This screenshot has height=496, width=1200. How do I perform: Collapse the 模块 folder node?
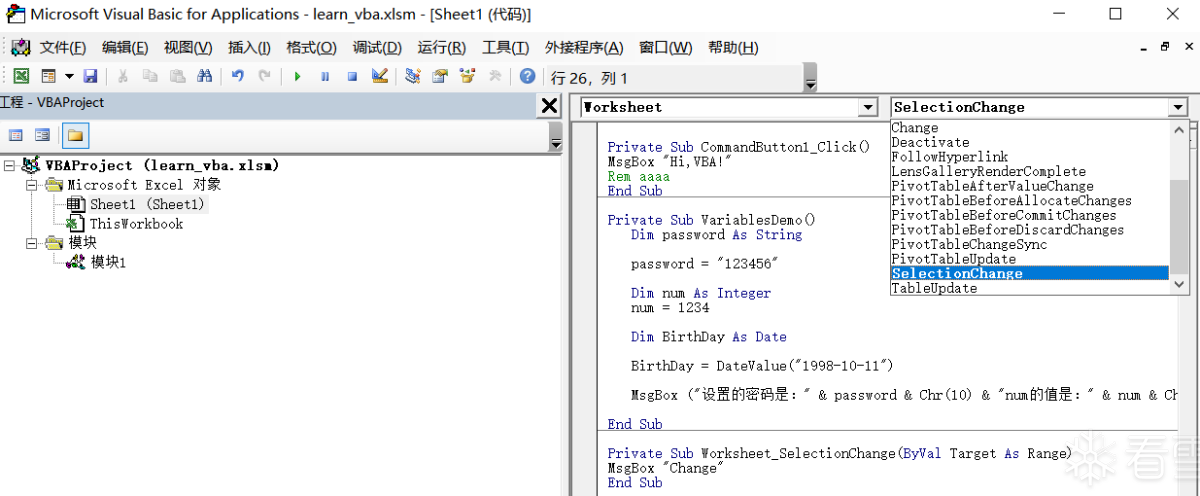coord(31,243)
